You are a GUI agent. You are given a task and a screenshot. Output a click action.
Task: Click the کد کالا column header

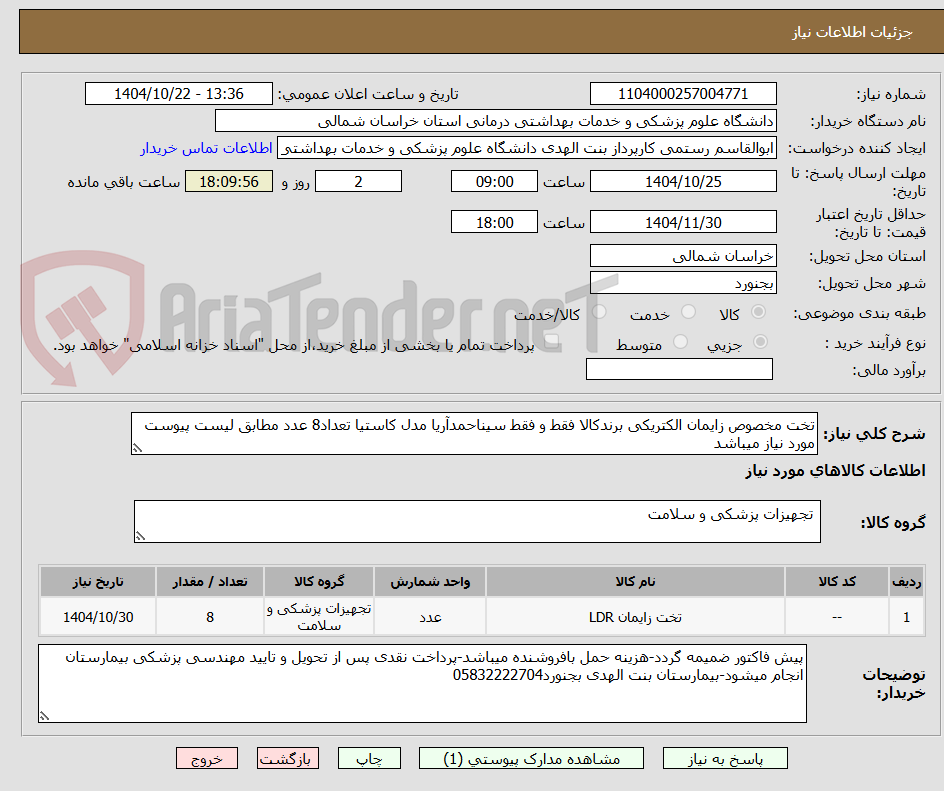click(837, 582)
